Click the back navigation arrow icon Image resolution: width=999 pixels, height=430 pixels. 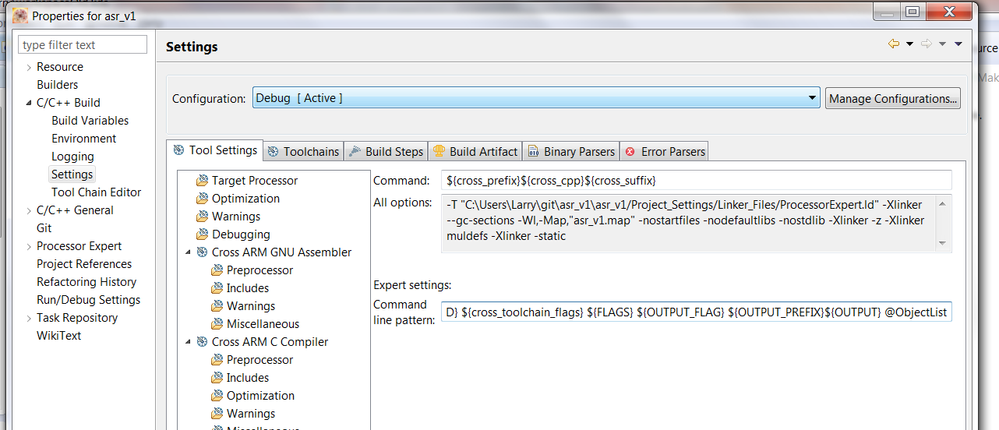tap(894, 44)
